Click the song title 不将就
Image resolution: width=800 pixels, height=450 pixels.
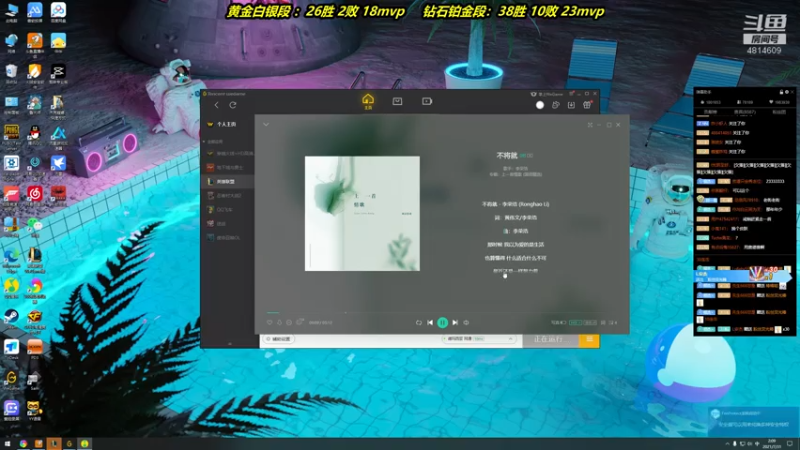point(507,156)
